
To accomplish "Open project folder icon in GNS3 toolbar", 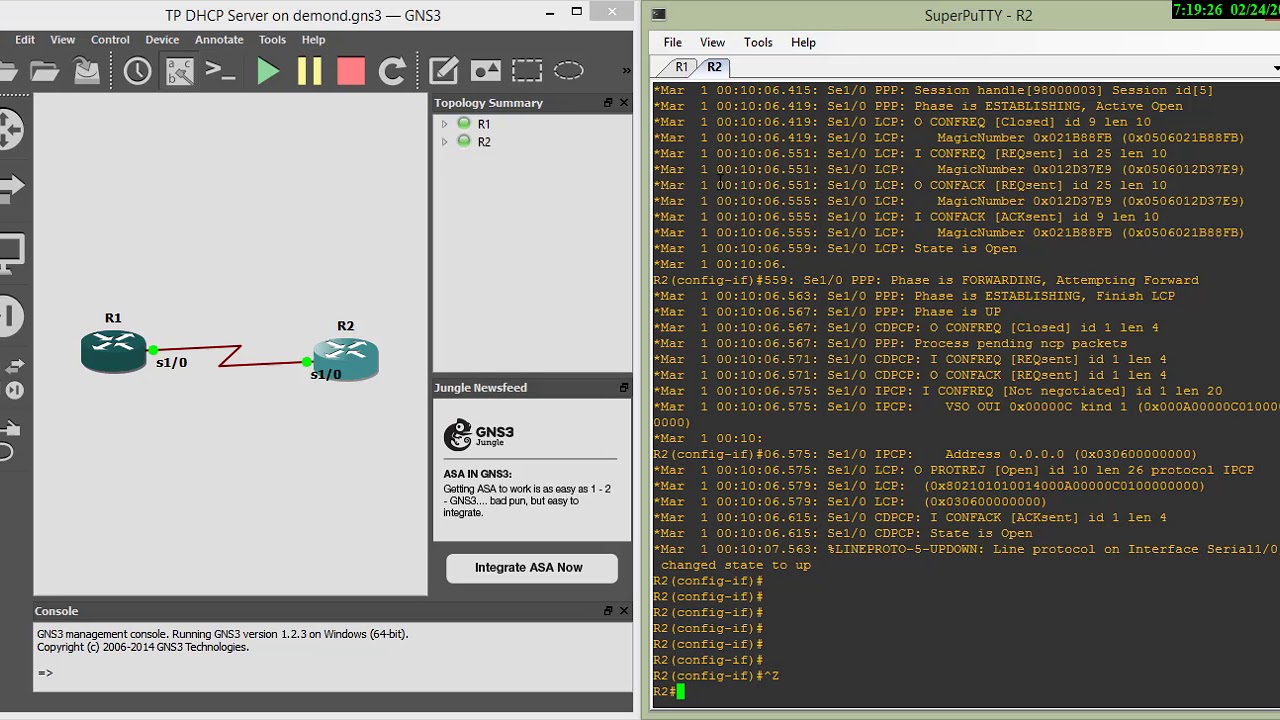I will click(44, 71).
